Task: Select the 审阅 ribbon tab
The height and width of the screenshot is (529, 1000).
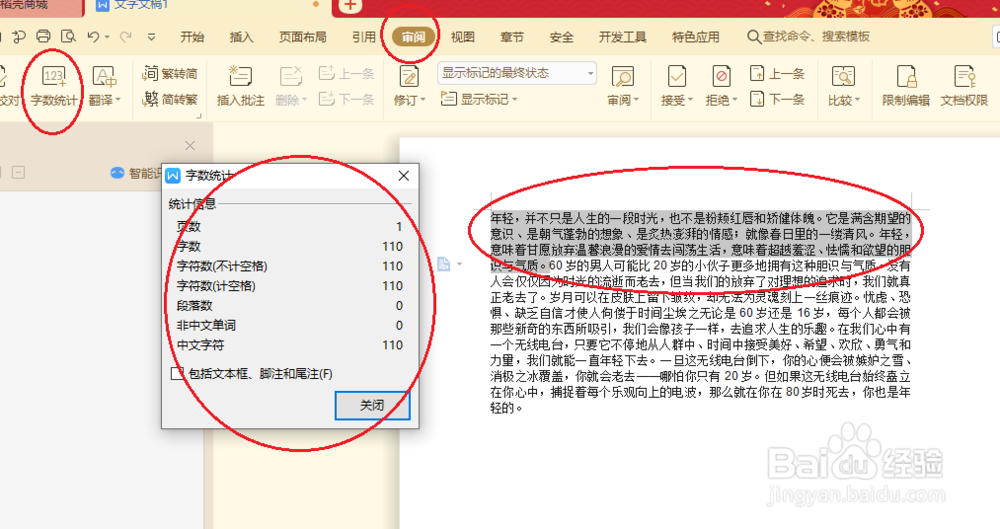Action: pos(413,37)
